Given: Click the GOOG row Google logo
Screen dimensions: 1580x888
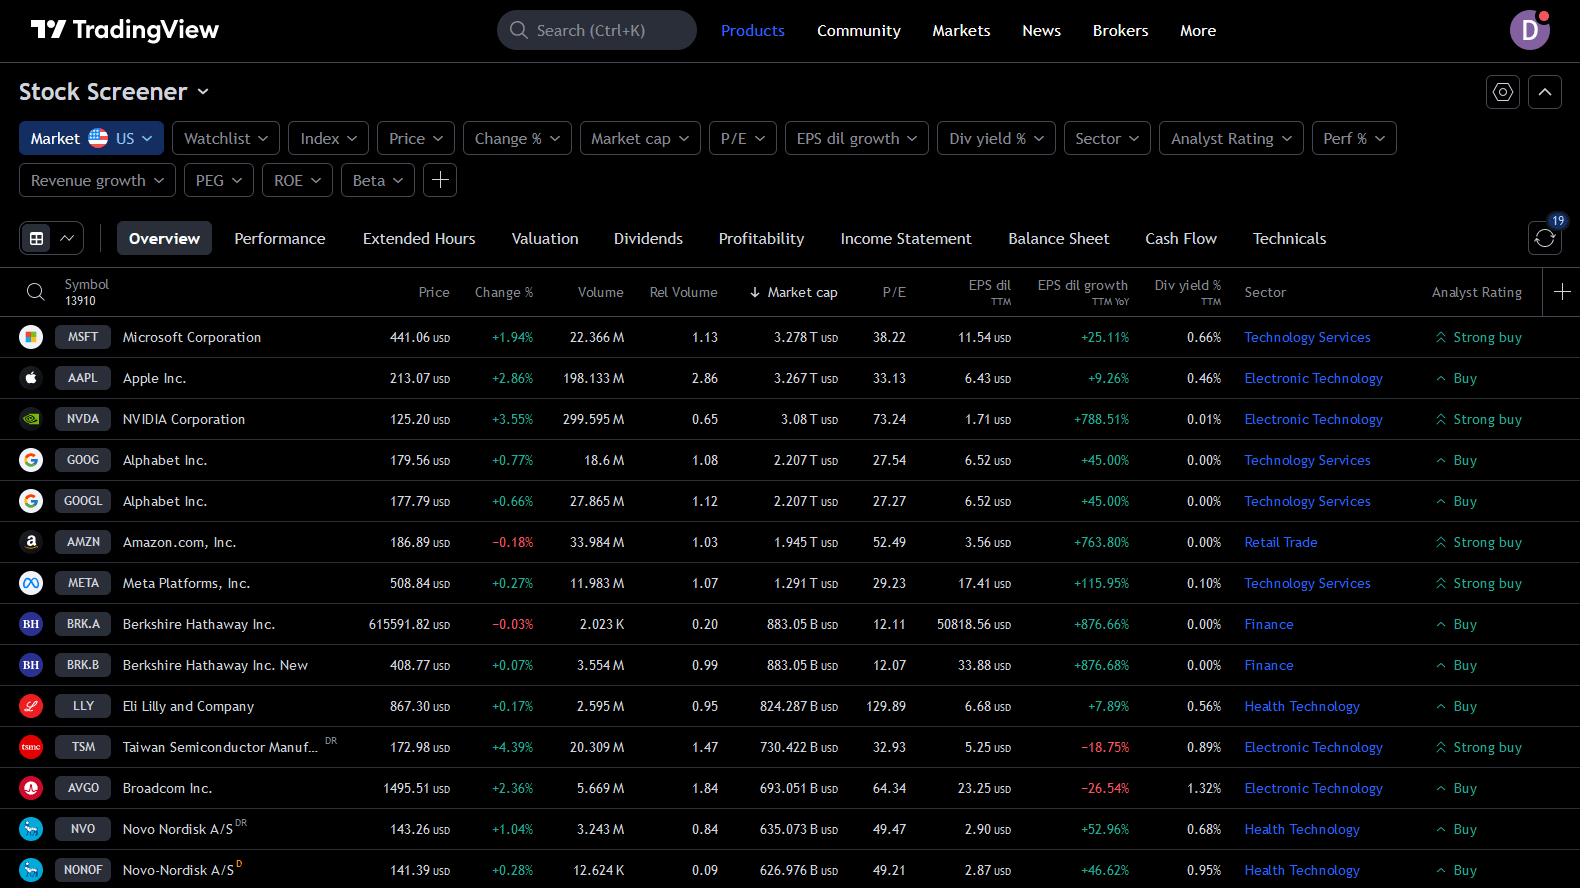Looking at the screenshot, I should 31,460.
